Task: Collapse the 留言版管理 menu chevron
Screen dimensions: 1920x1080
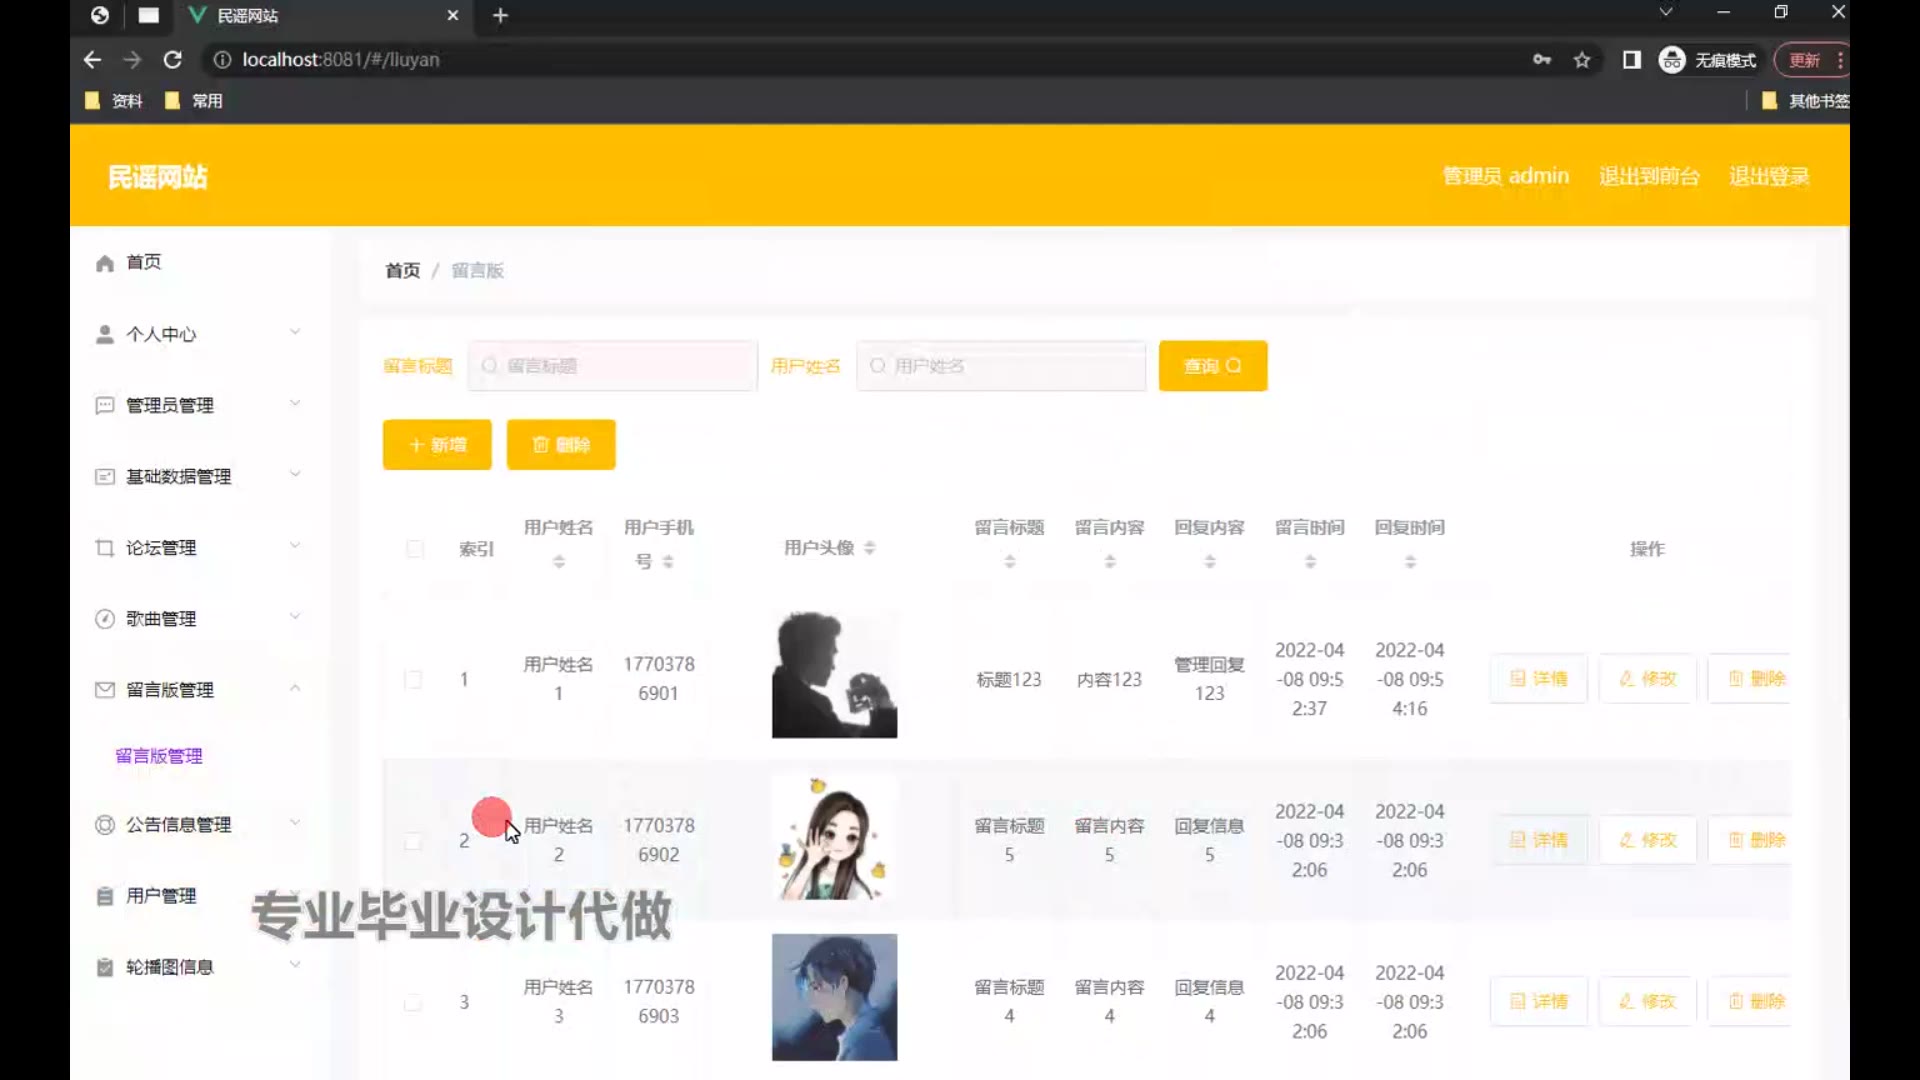Action: (x=295, y=688)
